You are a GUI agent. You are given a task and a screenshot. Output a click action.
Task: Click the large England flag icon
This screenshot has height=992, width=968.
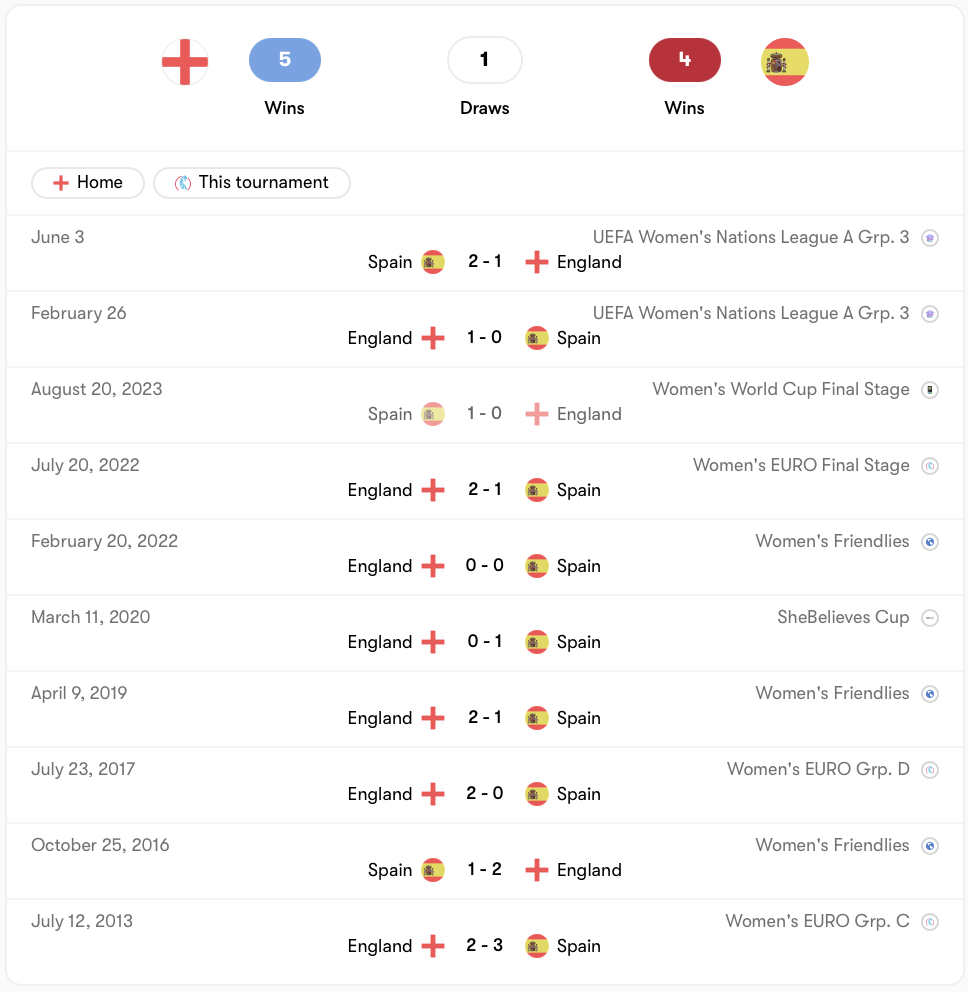185,61
